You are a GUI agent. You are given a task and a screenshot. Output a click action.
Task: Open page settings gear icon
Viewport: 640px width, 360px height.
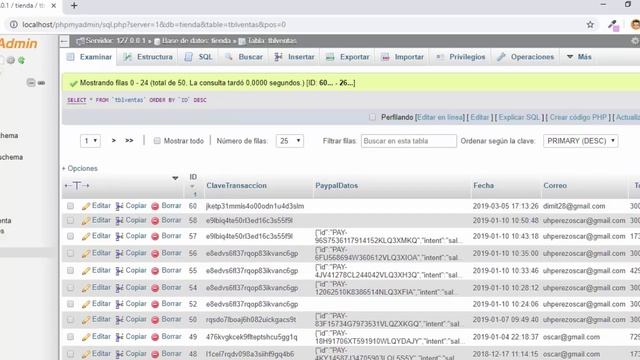[x=635, y=41]
